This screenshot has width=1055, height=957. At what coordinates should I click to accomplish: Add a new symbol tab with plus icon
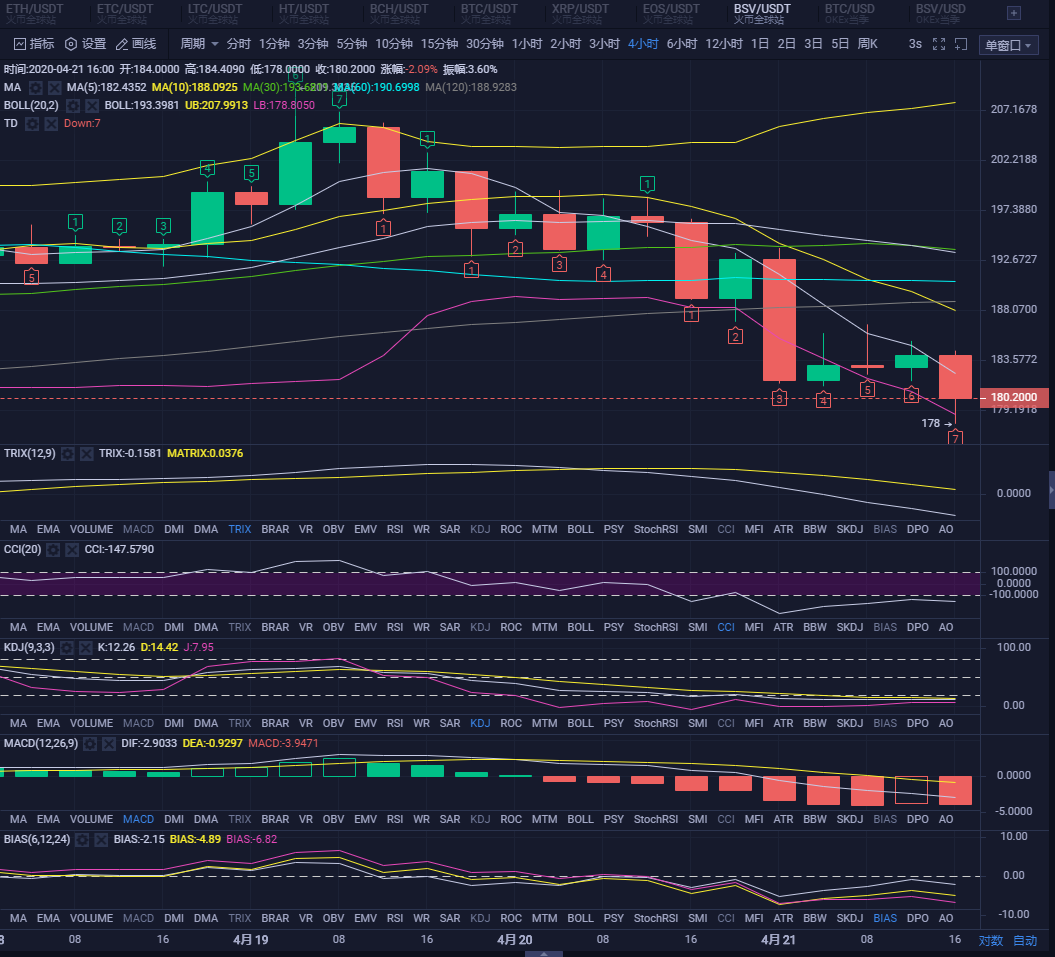(x=1013, y=13)
